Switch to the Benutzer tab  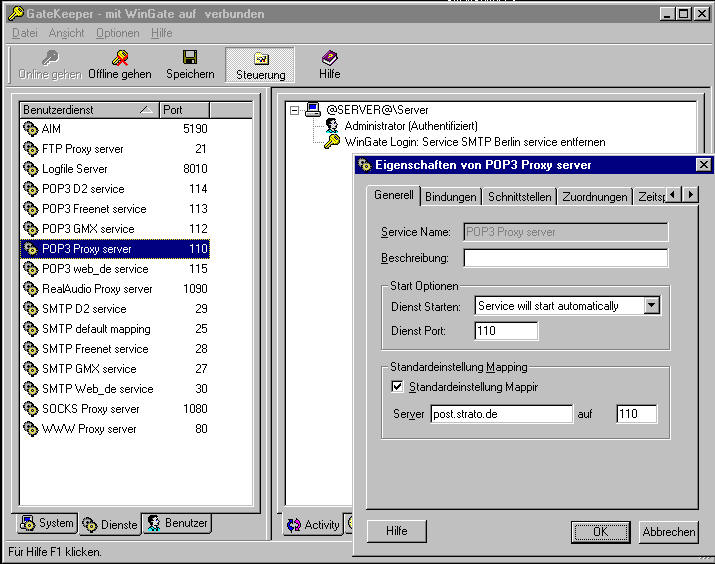pyautogui.click(x=177, y=523)
